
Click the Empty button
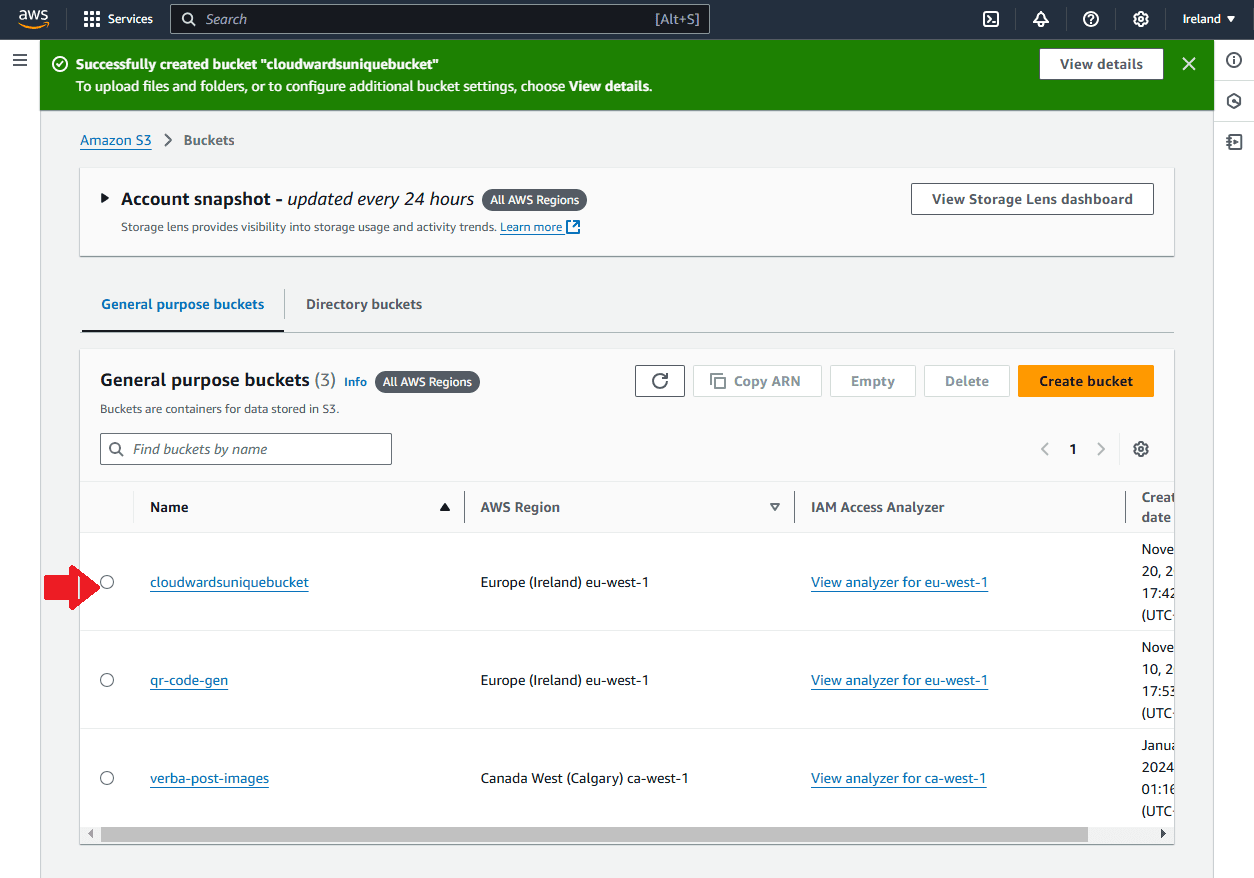[x=873, y=381]
